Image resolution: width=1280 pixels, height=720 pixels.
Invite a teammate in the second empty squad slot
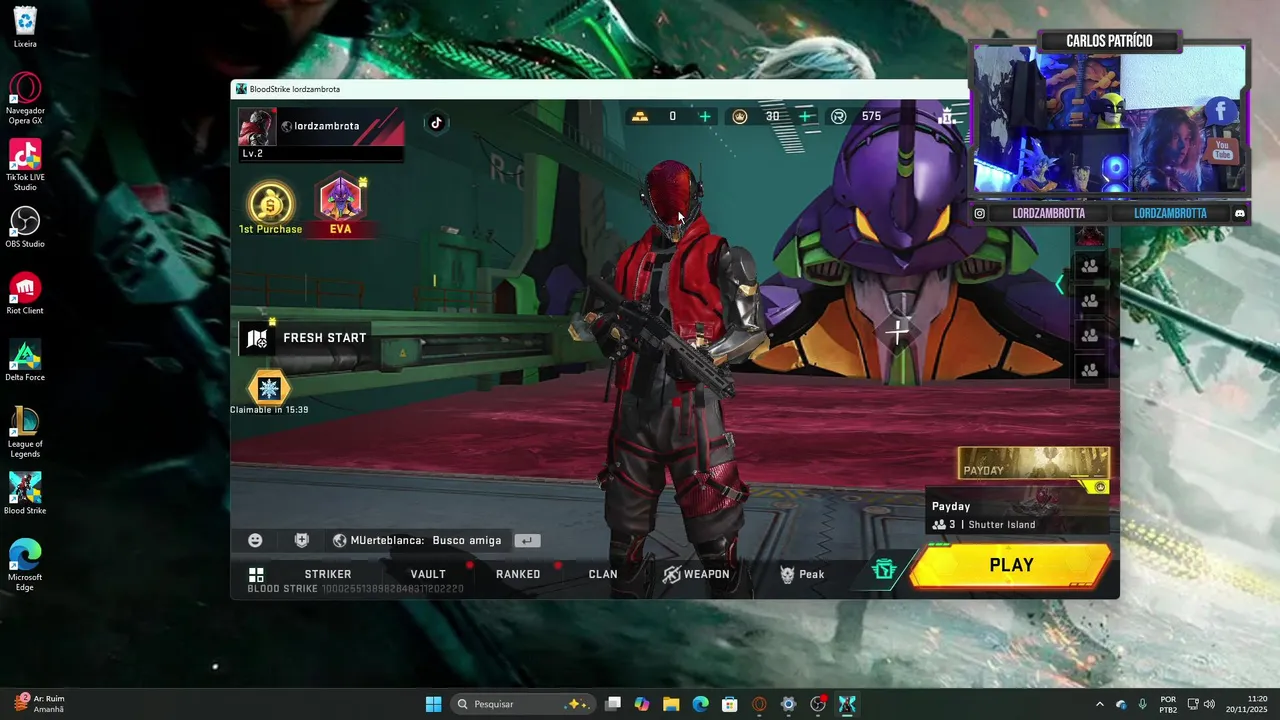[1090, 301]
